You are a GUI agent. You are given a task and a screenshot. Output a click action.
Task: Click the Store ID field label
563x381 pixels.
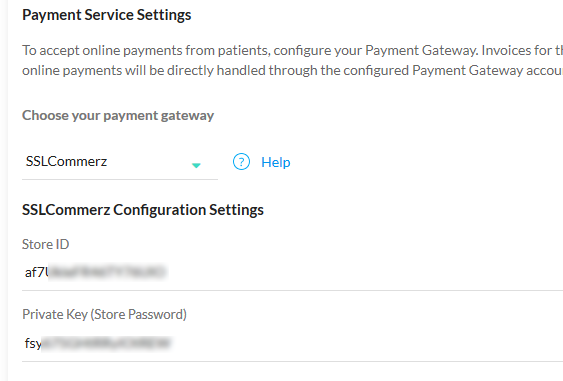tap(46, 245)
